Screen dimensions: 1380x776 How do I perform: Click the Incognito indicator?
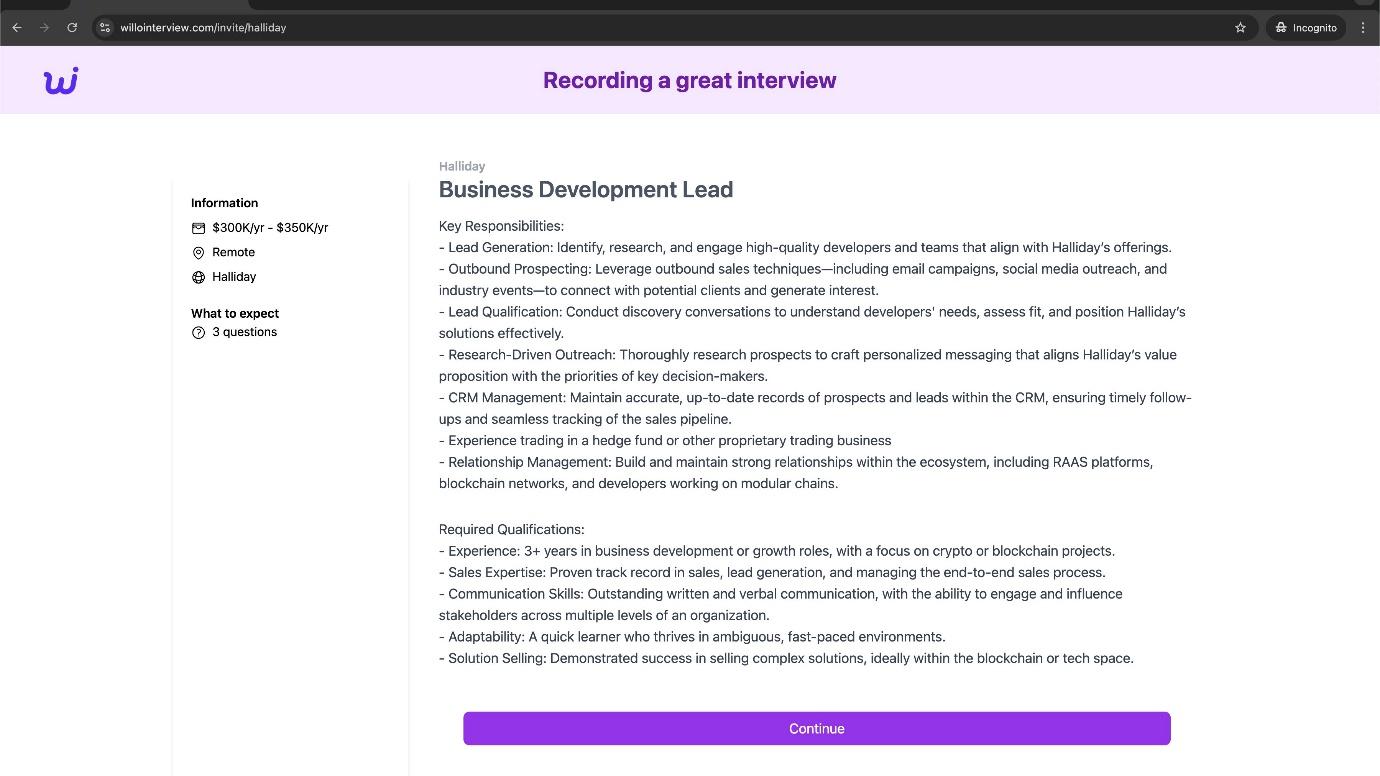(x=1306, y=28)
